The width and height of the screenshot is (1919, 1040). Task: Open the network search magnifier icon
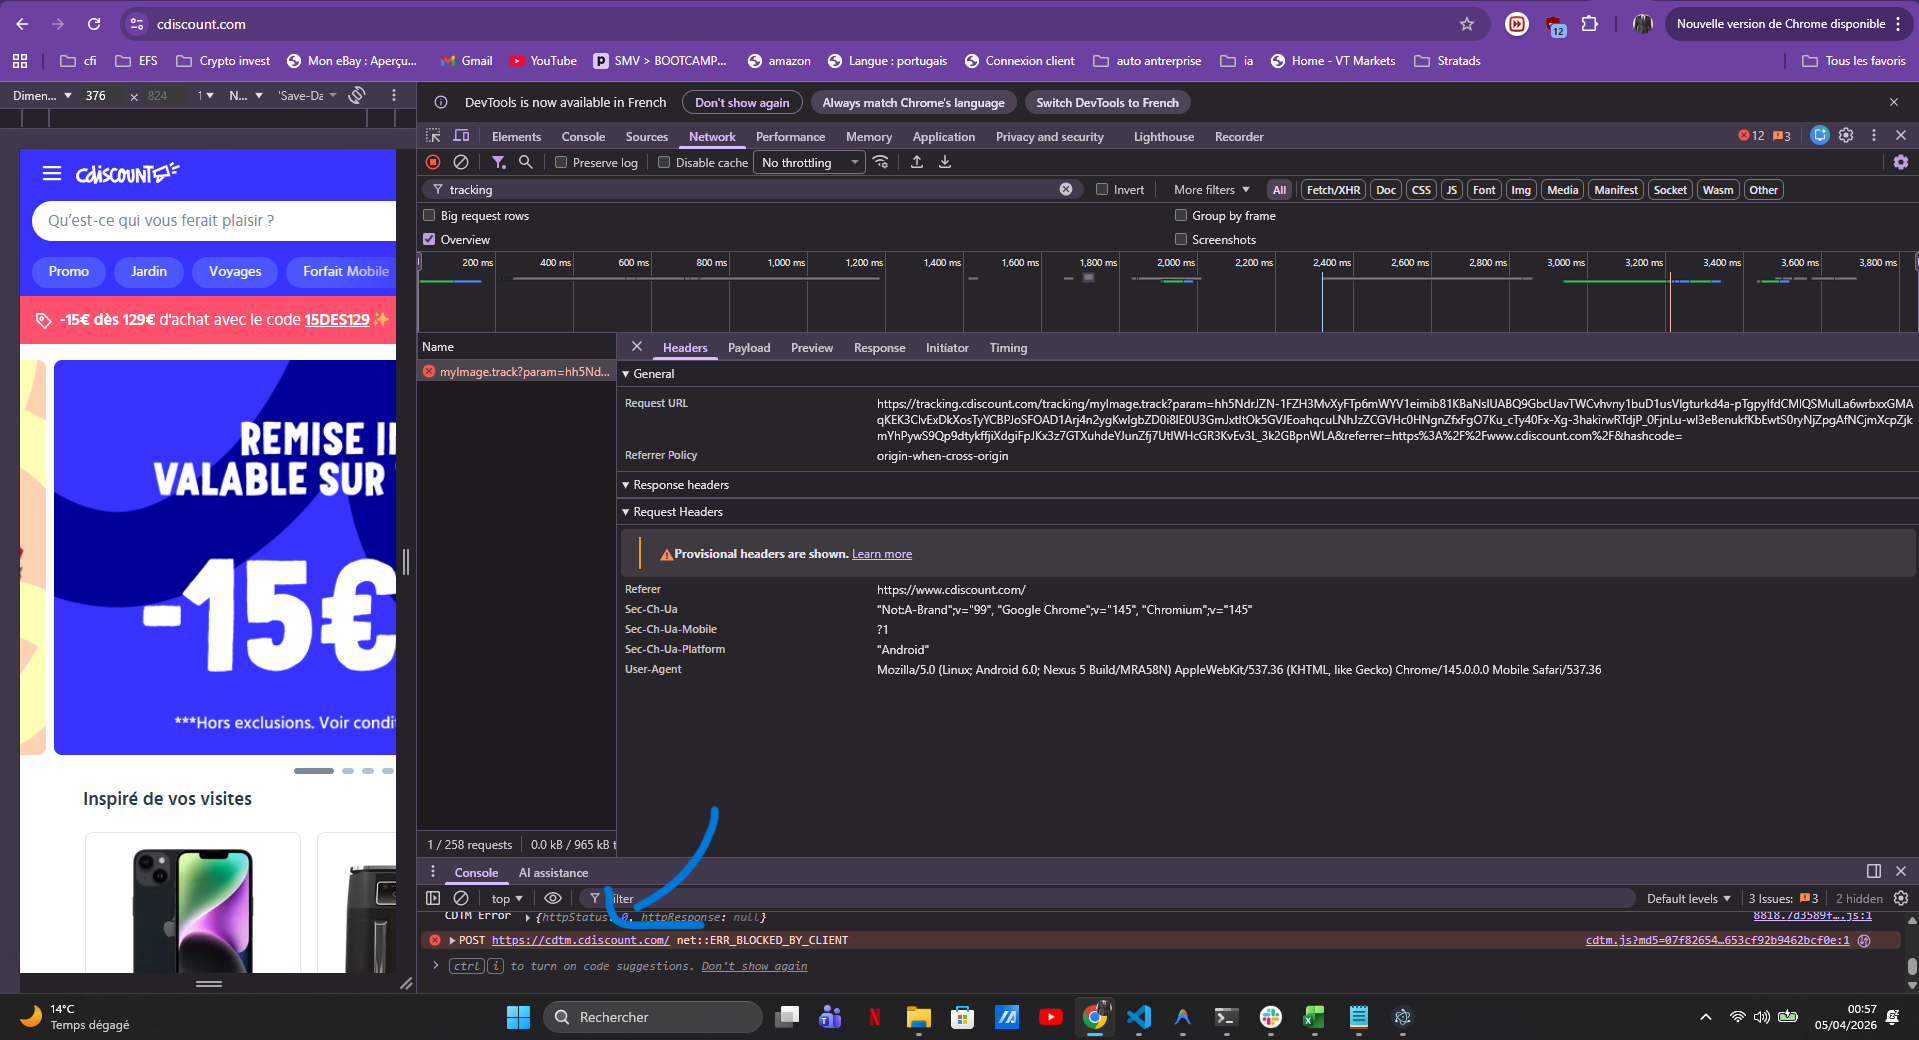pos(526,162)
